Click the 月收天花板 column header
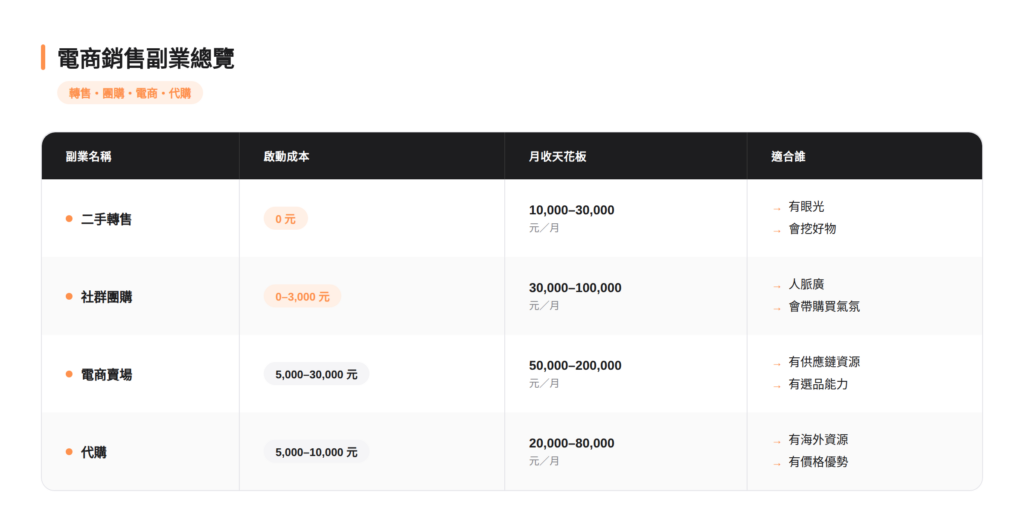The height and width of the screenshot is (532, 1024). pyautogui.click(x=558, y=157)
